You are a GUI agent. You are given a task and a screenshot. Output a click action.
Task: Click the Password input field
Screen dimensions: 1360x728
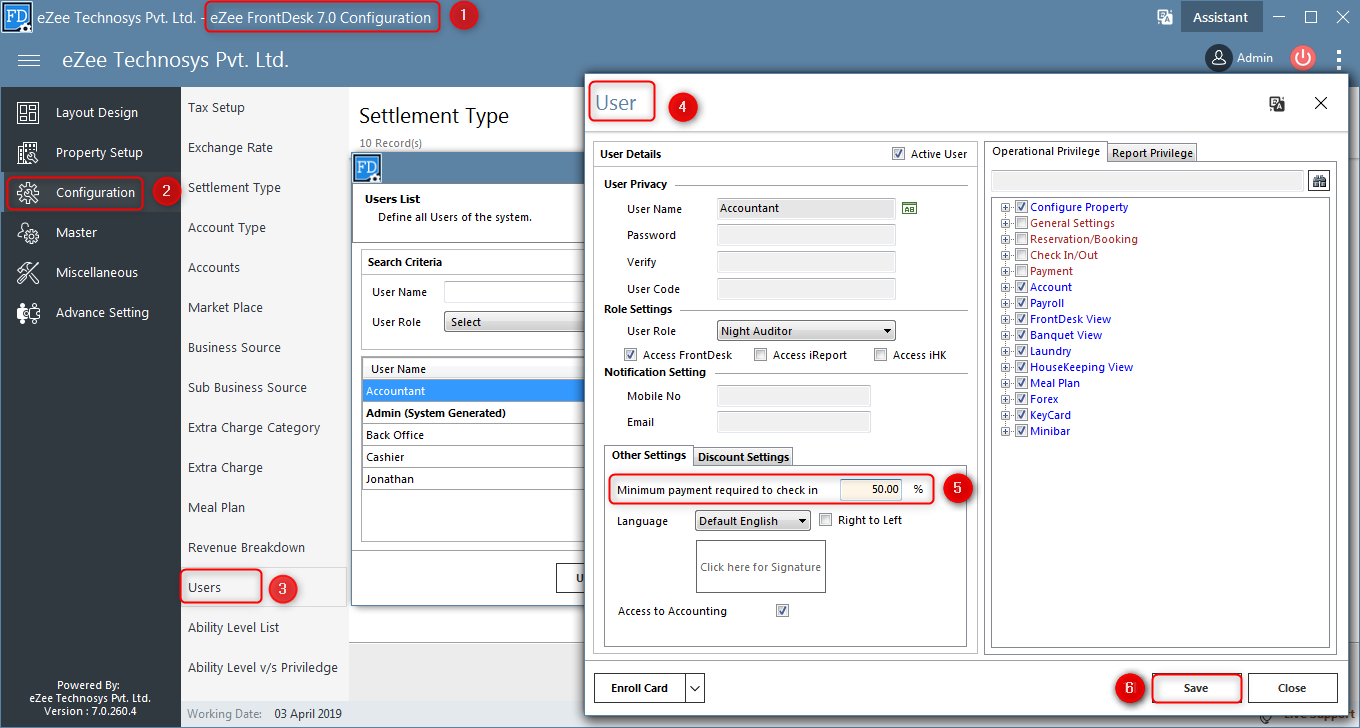806,235
